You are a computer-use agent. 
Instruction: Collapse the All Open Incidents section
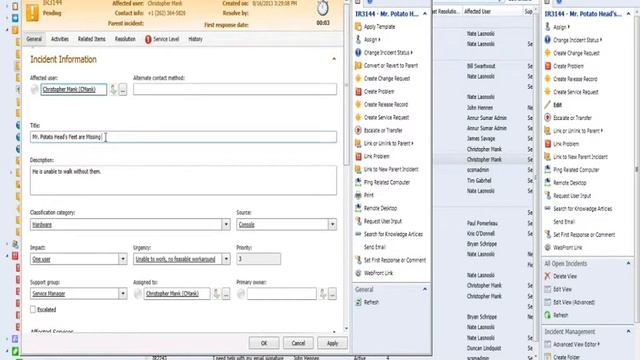click(628, 263)
